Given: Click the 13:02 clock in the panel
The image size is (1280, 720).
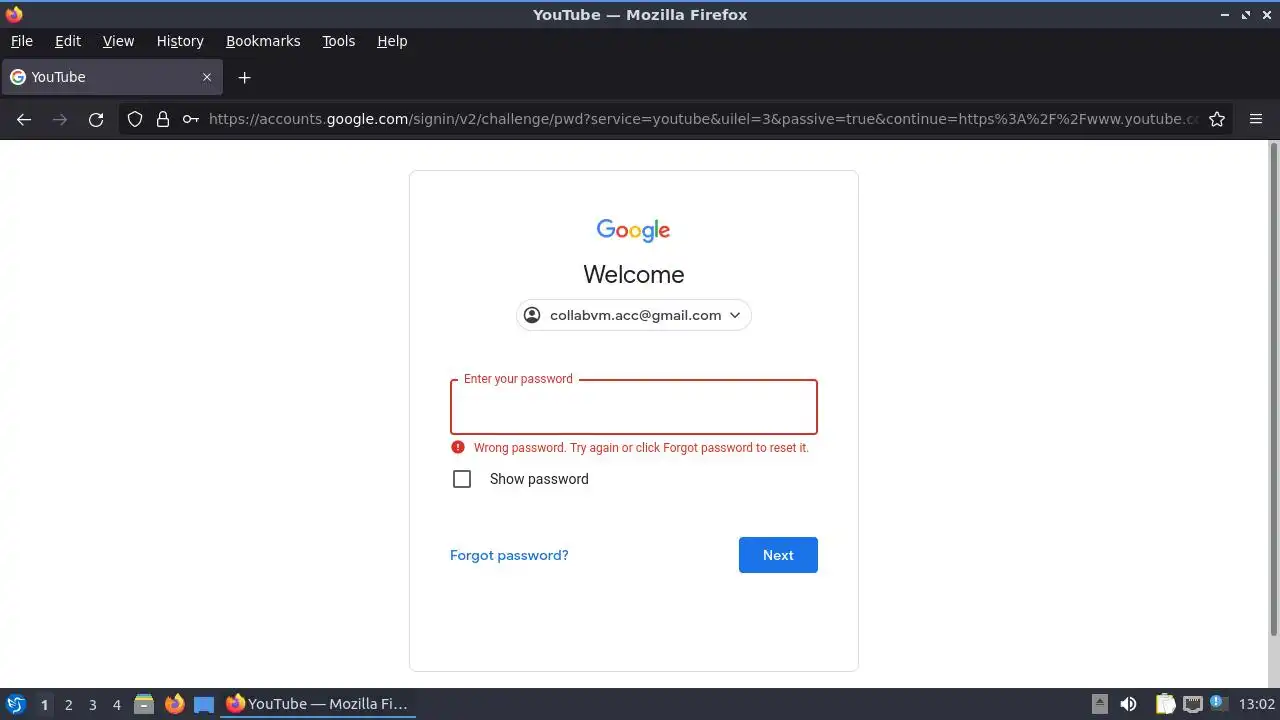Looking at the screenshot, I should coord(1257,704).
